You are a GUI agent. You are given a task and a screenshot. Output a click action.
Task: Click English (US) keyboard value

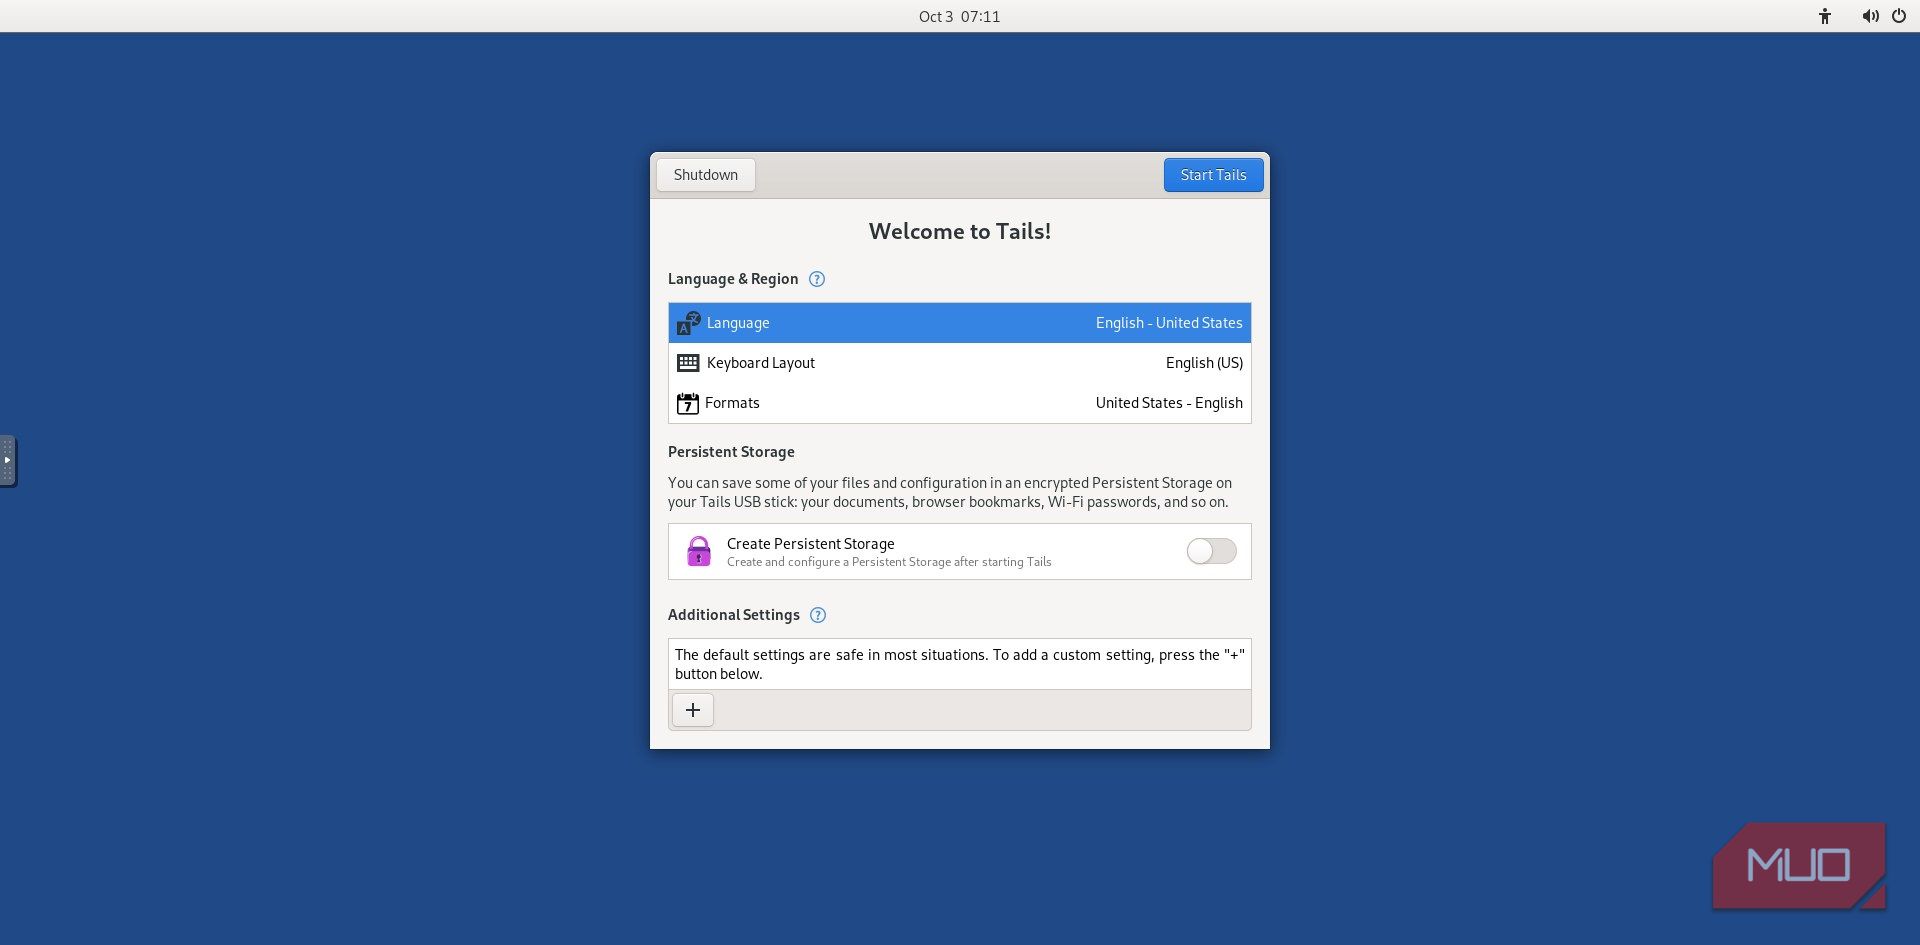(1204, 363)
